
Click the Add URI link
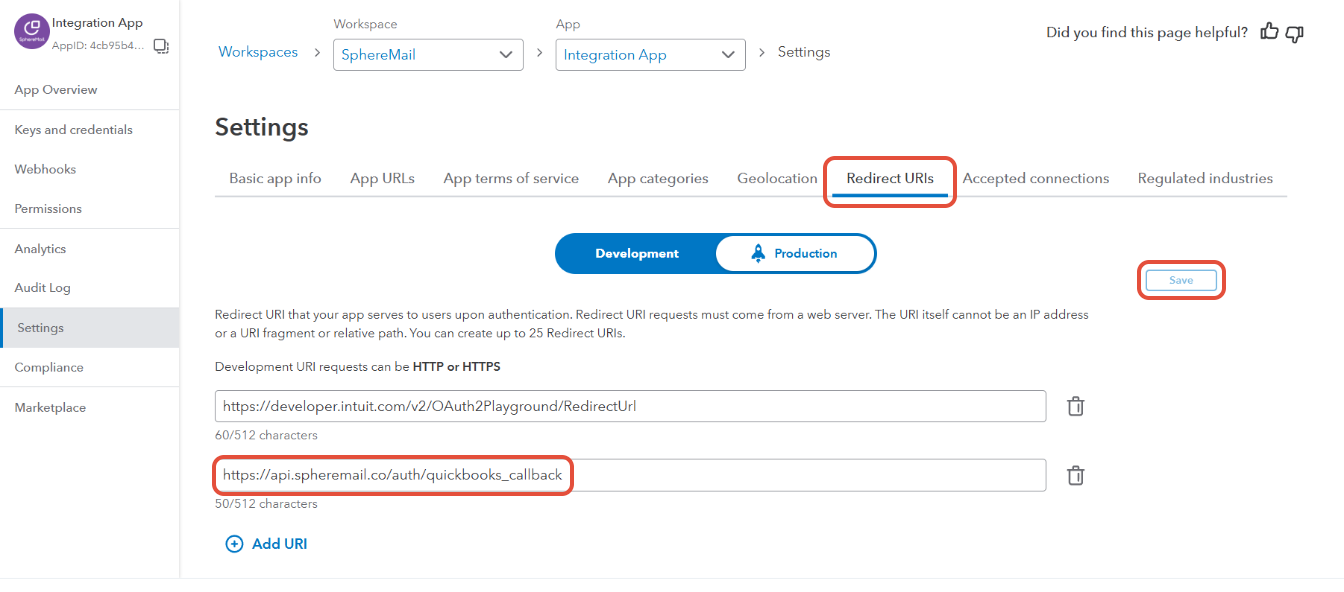coord(279,544)
